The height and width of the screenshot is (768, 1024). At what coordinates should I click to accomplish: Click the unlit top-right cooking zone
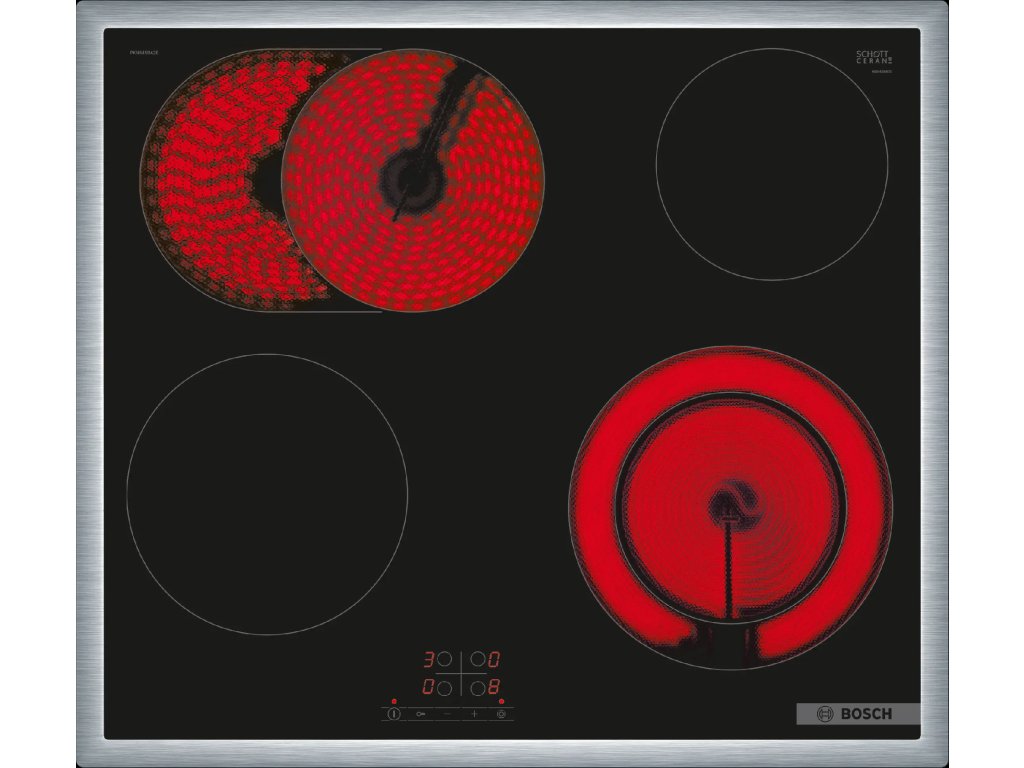coord(772,164)
